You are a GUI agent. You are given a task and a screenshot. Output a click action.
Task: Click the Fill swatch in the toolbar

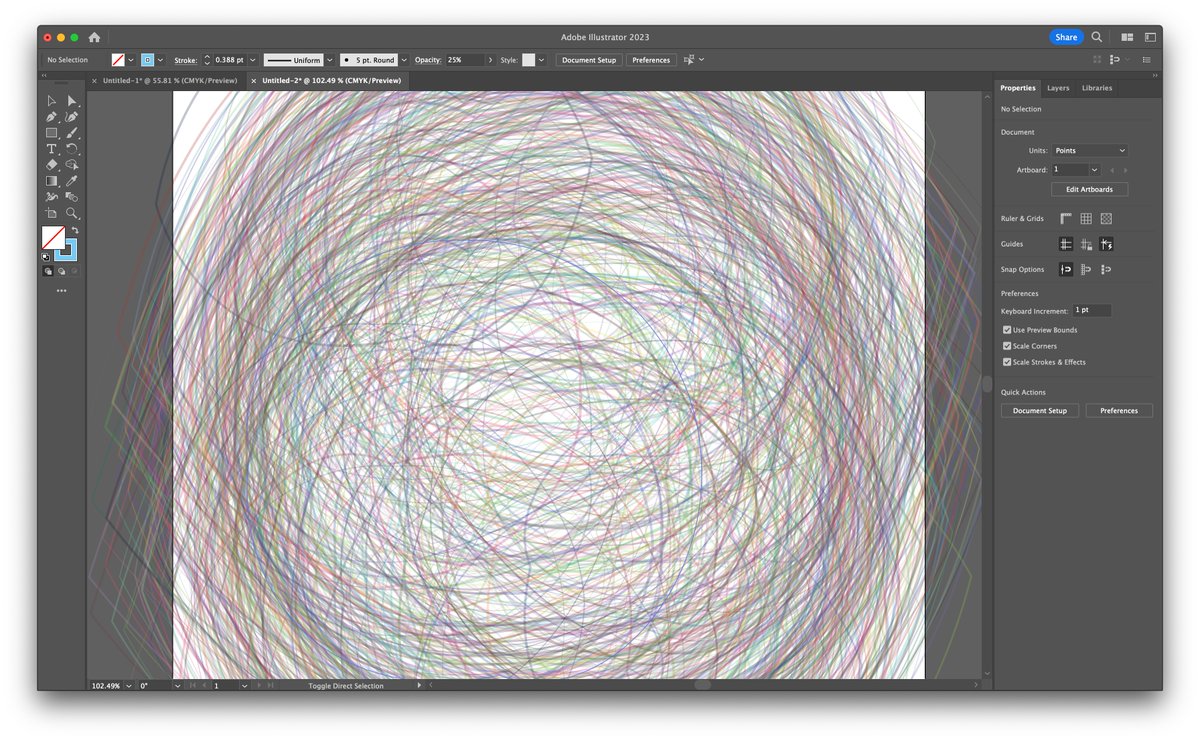53,237
